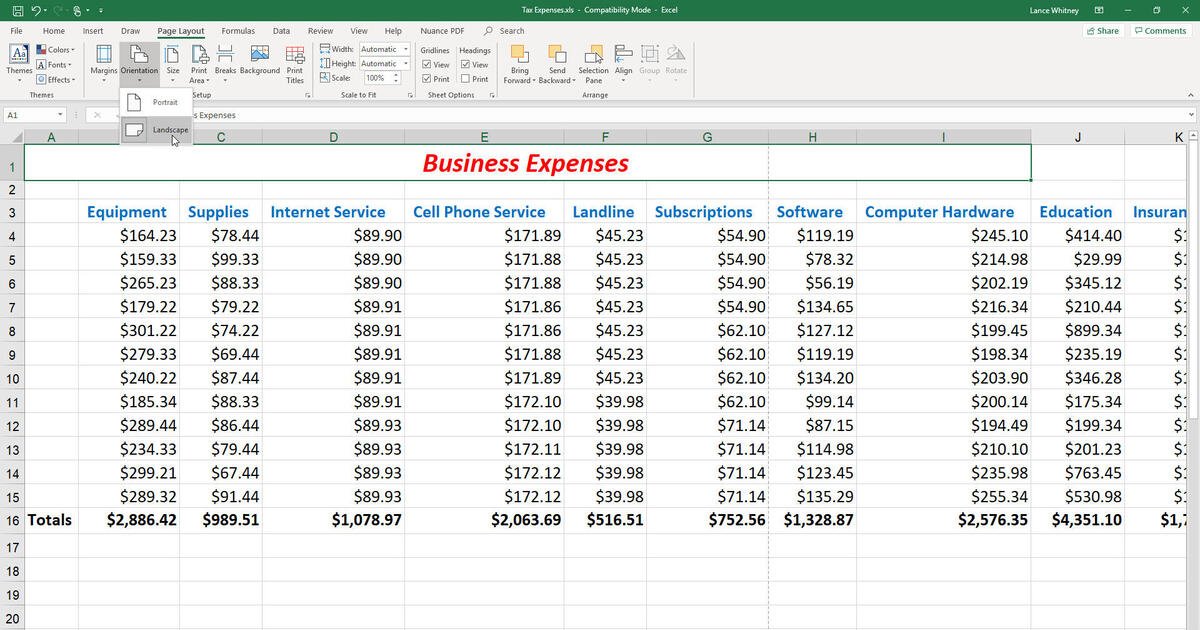Open the Colors picker in Themes
Image resolution: width=1200 pixels, height=630 pixels.
coord(55,49)
